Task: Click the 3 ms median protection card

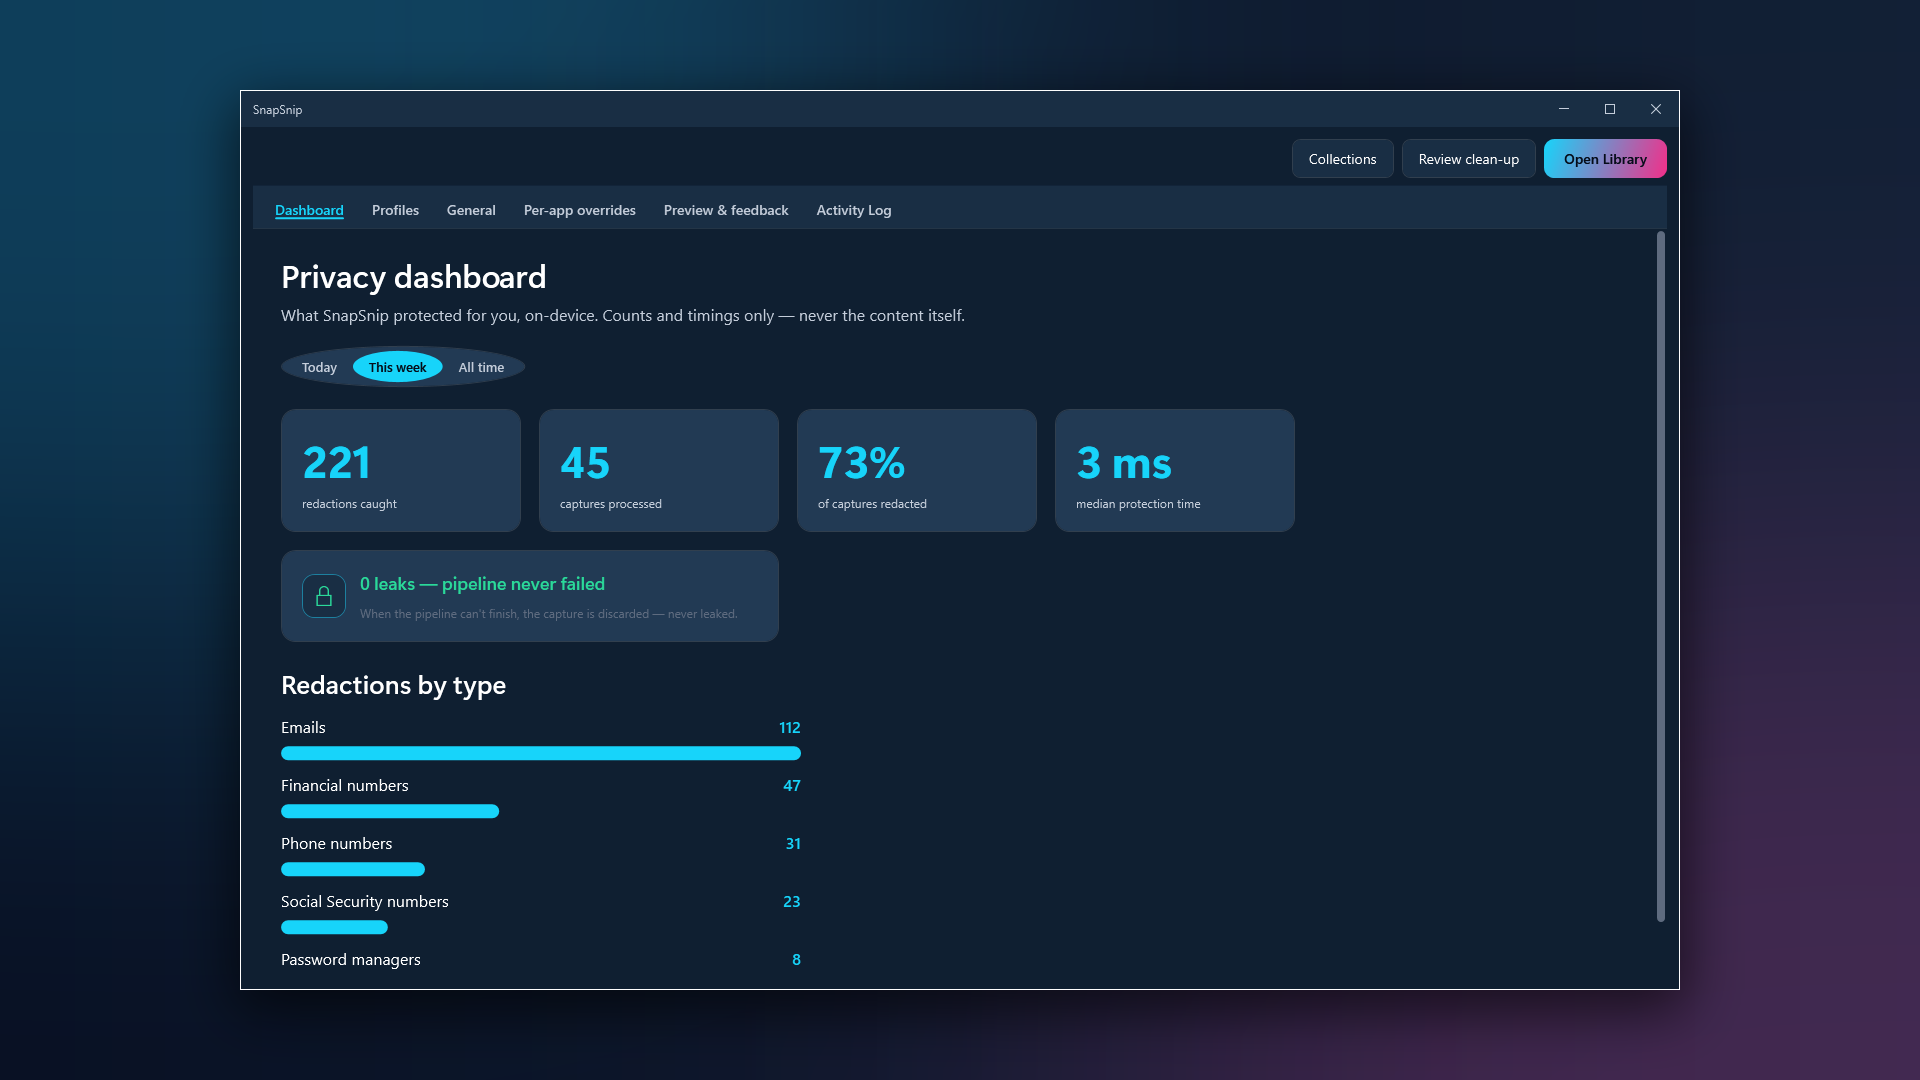Action: [1175, 470]
